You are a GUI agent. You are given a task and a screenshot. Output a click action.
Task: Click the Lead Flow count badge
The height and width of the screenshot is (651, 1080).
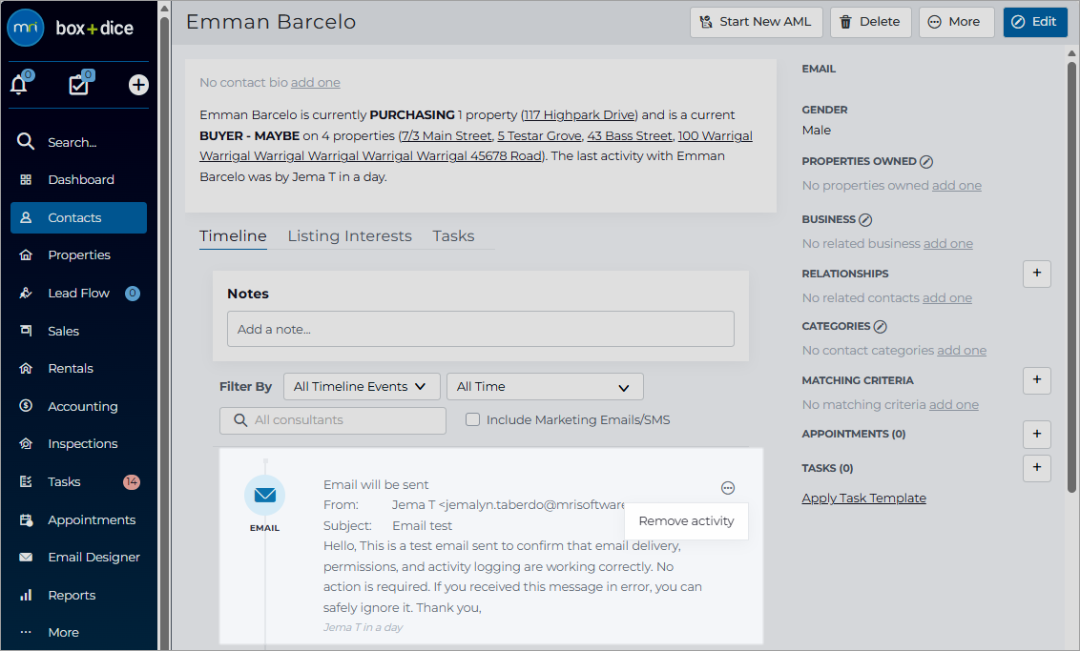132,293
